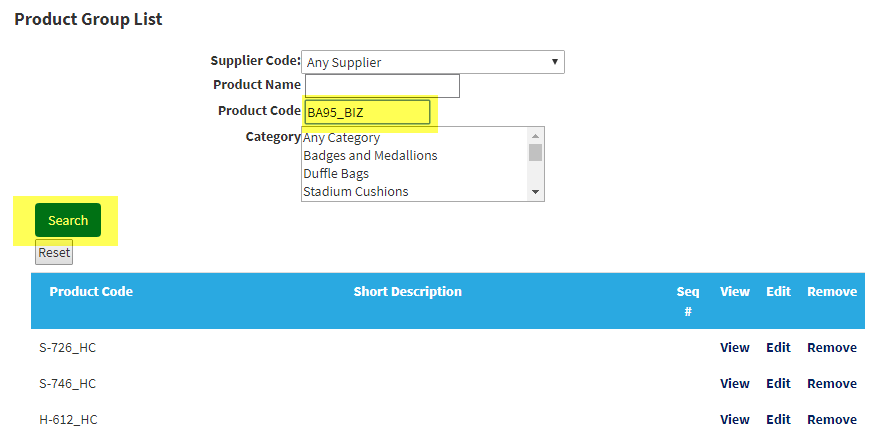Edit product S-746_HC
The width and height of the screenshot is (880, 430).
(x=778, y=383)
